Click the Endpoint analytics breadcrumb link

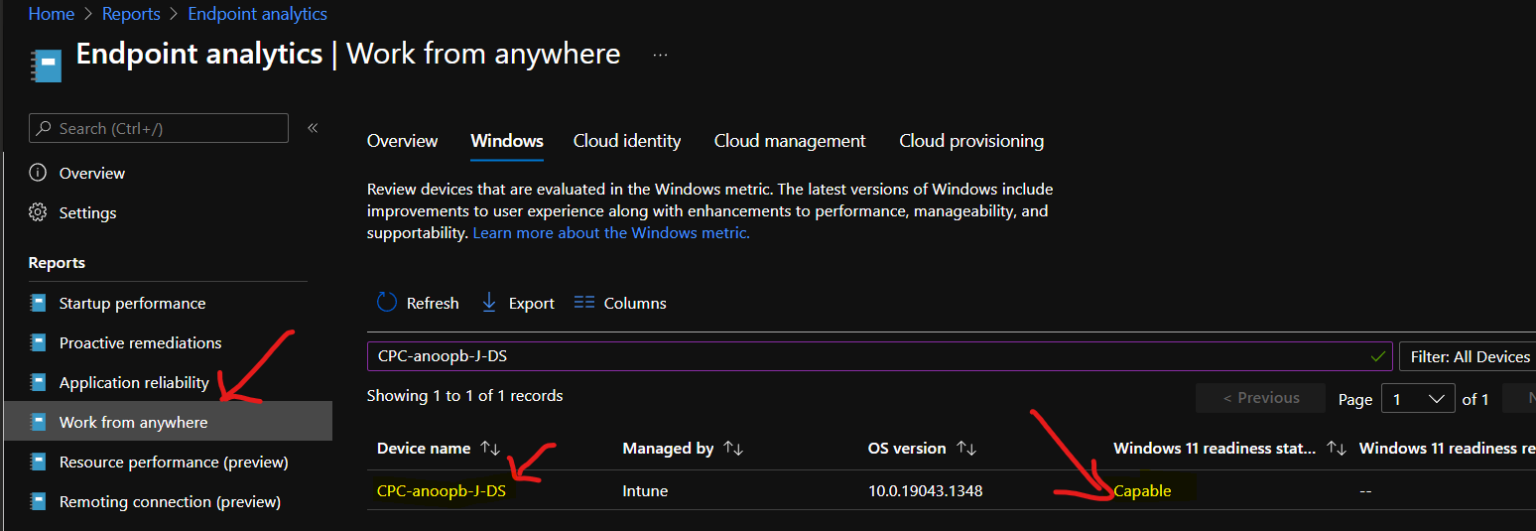(x=257, y=14)
